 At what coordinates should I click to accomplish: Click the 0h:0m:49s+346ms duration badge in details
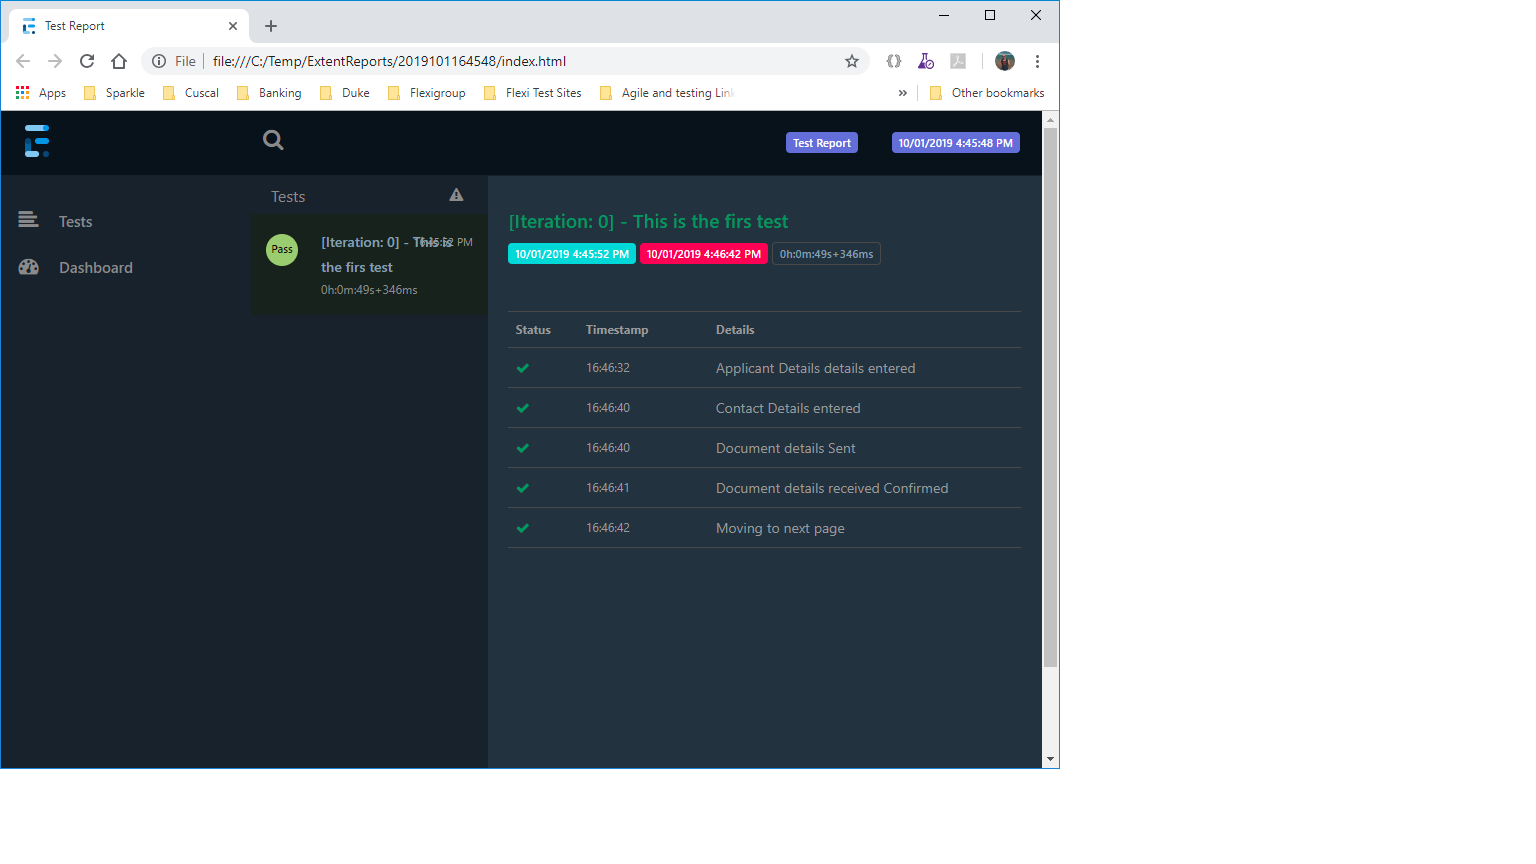coord(826,254)
